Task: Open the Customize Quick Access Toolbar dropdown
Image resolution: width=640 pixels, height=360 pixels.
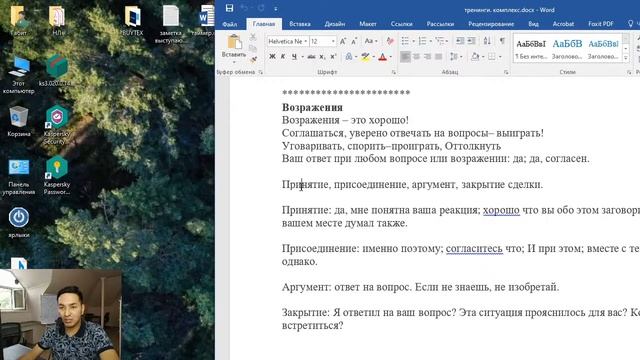Action: [276, 9]
